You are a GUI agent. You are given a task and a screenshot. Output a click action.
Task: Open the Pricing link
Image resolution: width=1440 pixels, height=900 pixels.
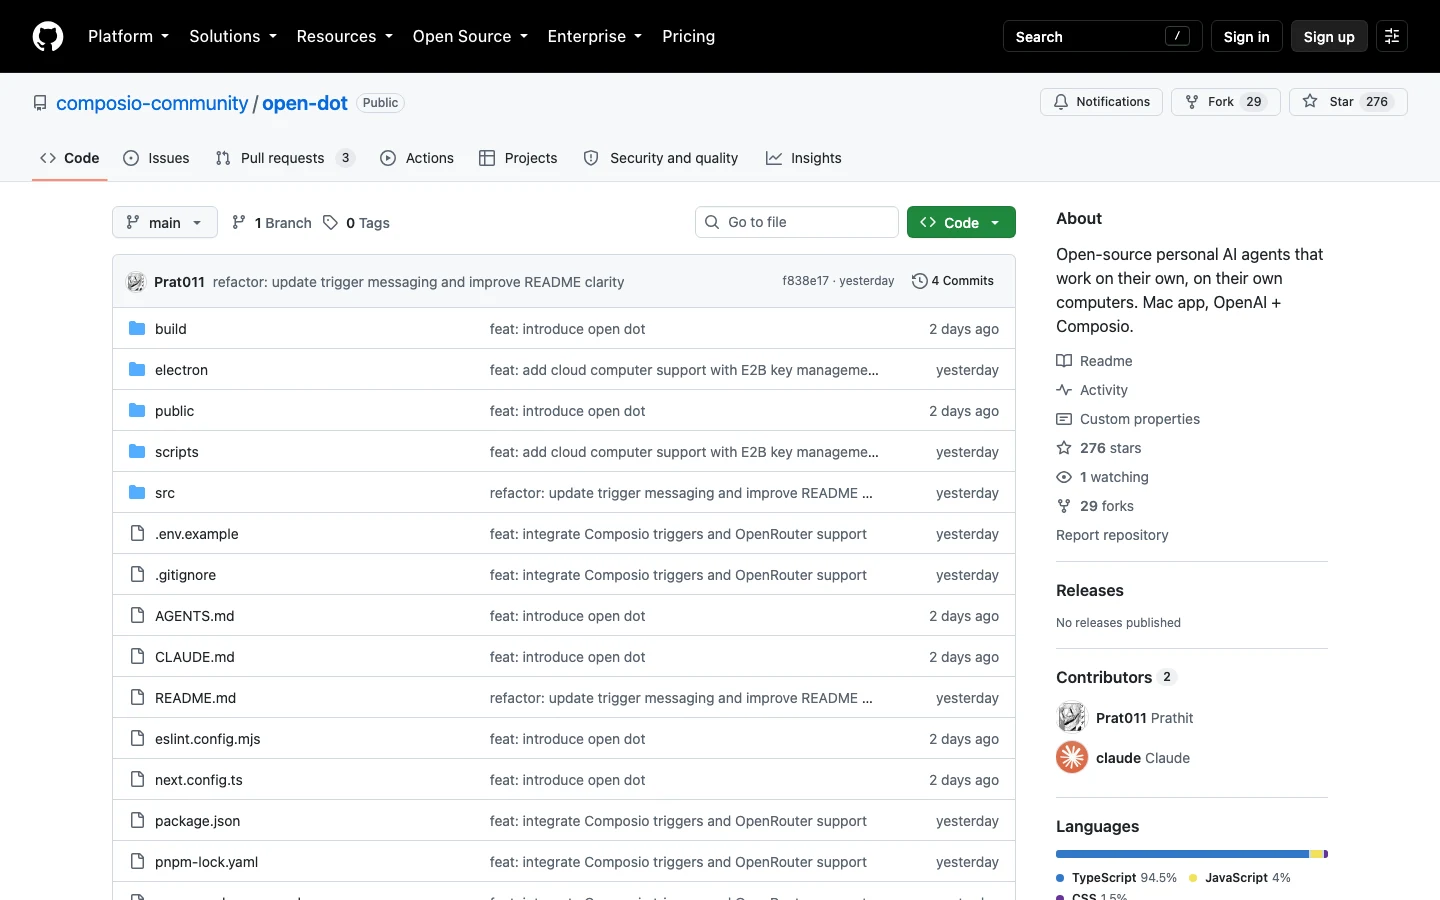pyautogui.click(x=688, y=36)
